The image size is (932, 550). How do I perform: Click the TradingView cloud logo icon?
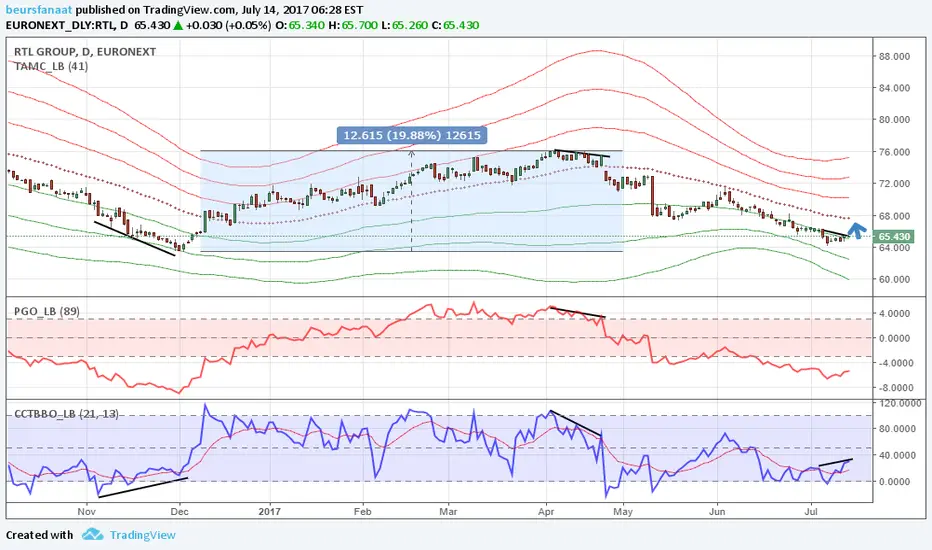point(92,534)
